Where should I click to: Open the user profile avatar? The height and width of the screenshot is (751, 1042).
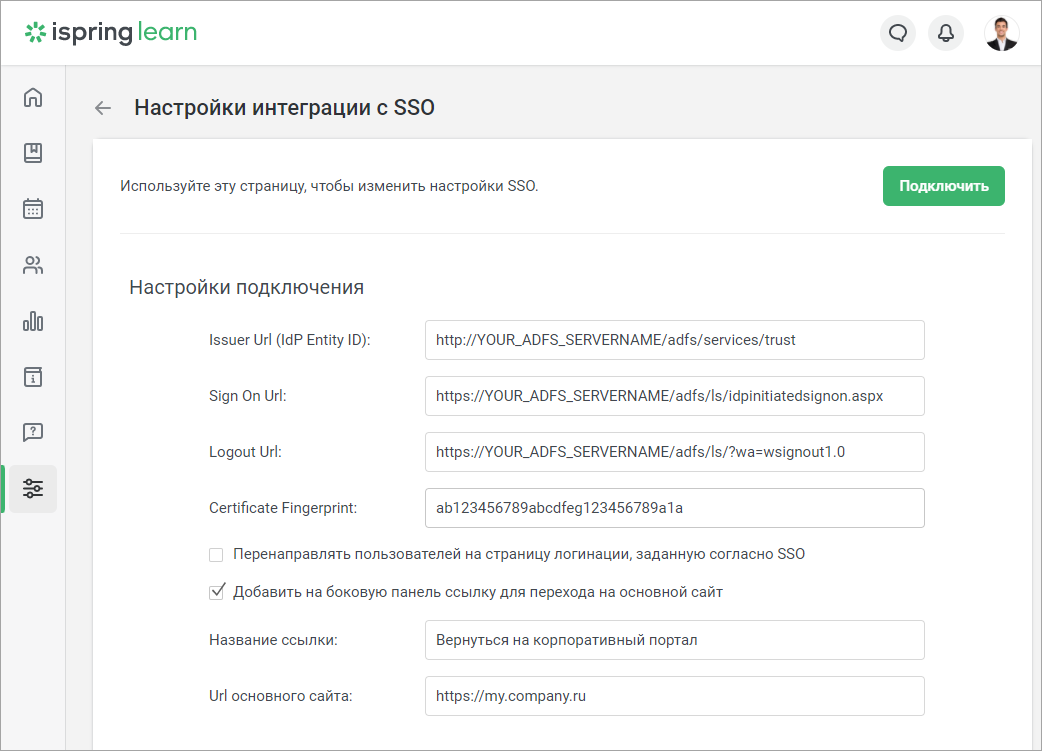point(1001,33)
